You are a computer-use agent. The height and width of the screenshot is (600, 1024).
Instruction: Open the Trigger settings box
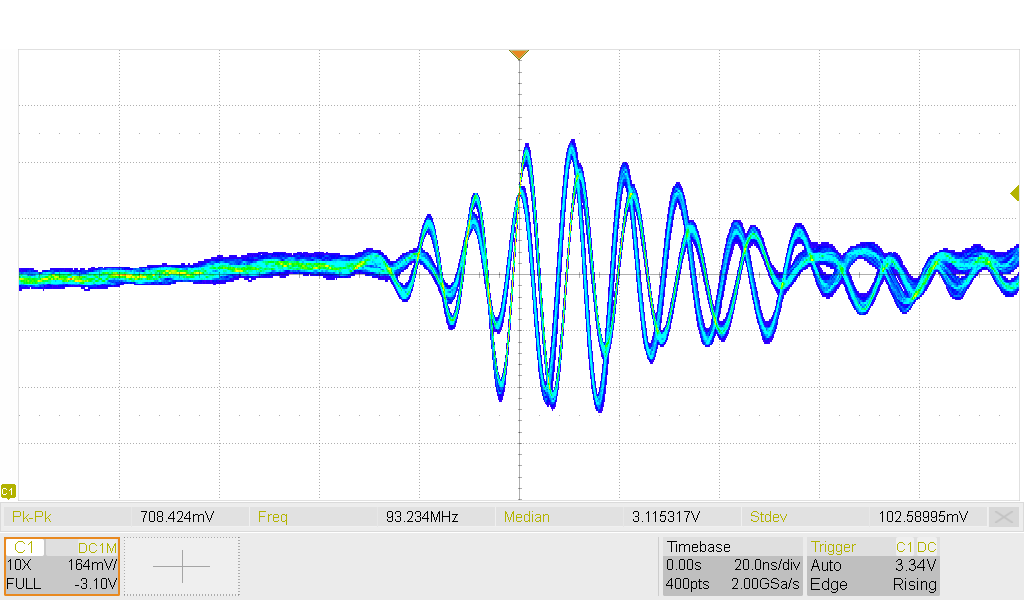pyautogui.click(x=873, y=566)
